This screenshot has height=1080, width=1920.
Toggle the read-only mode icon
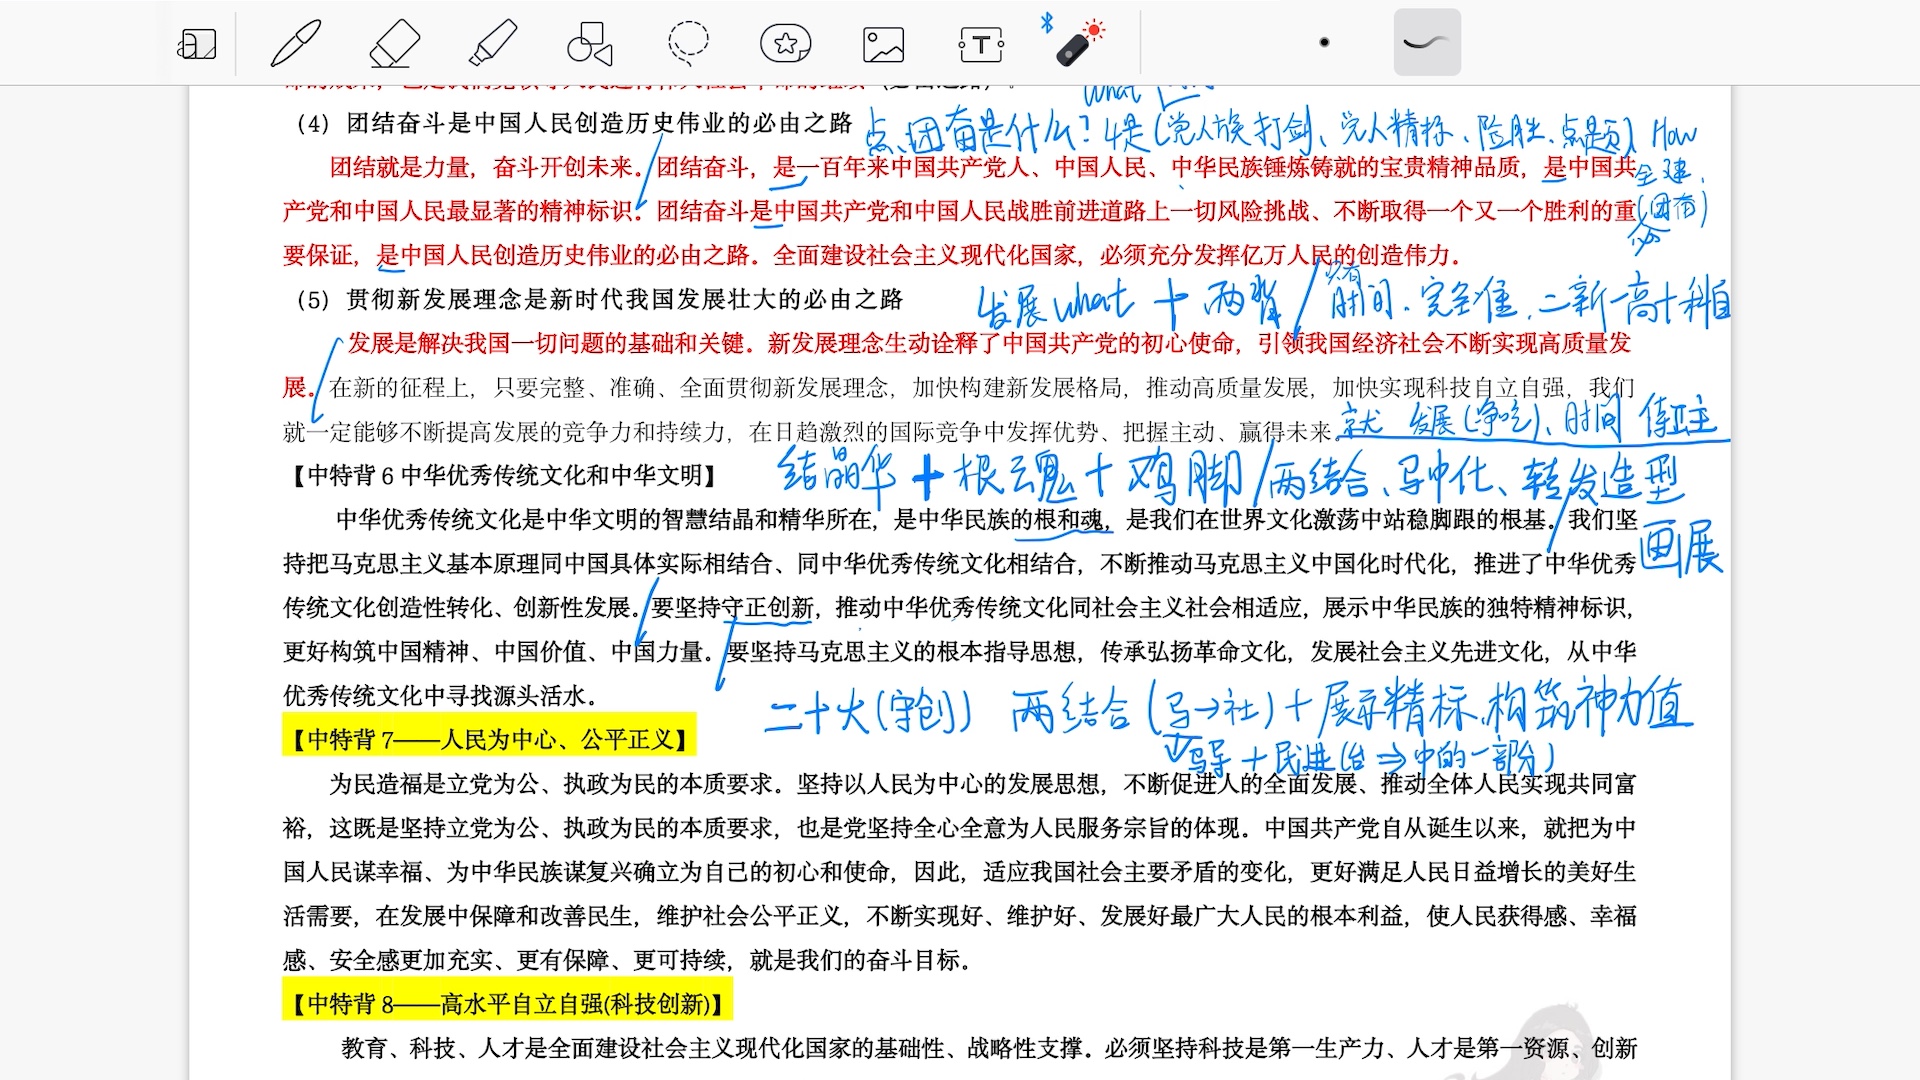coord(197,44)
